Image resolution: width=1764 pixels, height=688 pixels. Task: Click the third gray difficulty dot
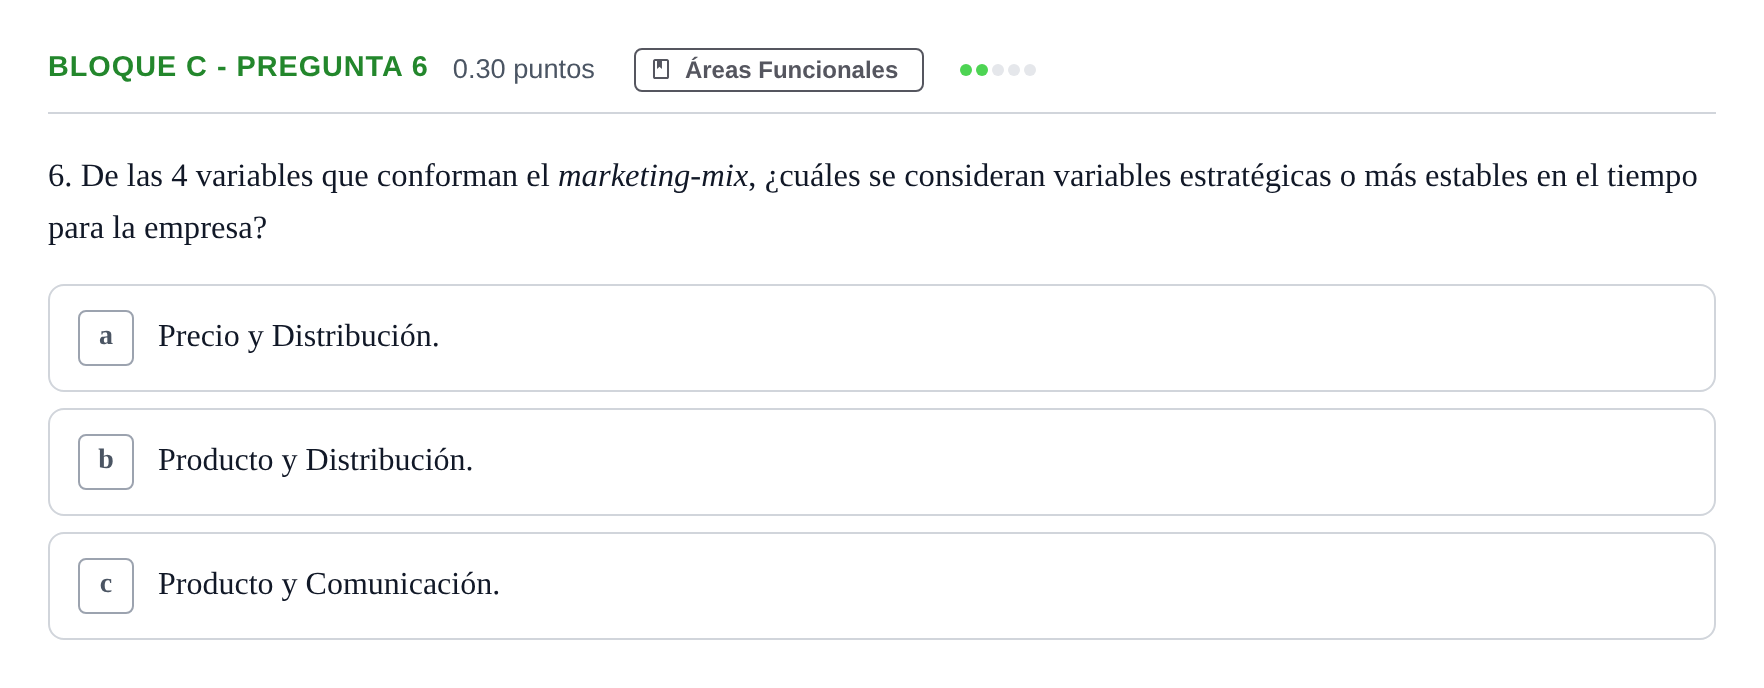[x=998, y=70]
